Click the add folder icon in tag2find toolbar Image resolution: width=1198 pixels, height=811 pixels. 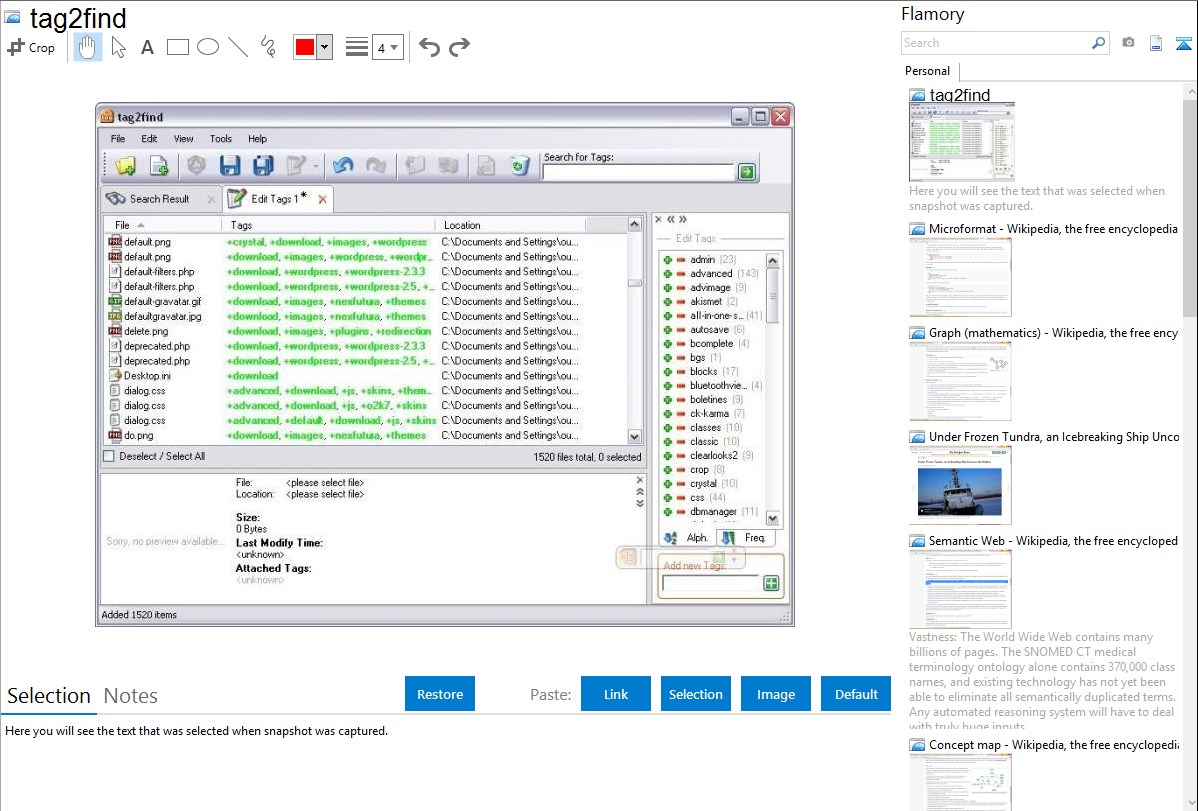click(x=125, y=166)
